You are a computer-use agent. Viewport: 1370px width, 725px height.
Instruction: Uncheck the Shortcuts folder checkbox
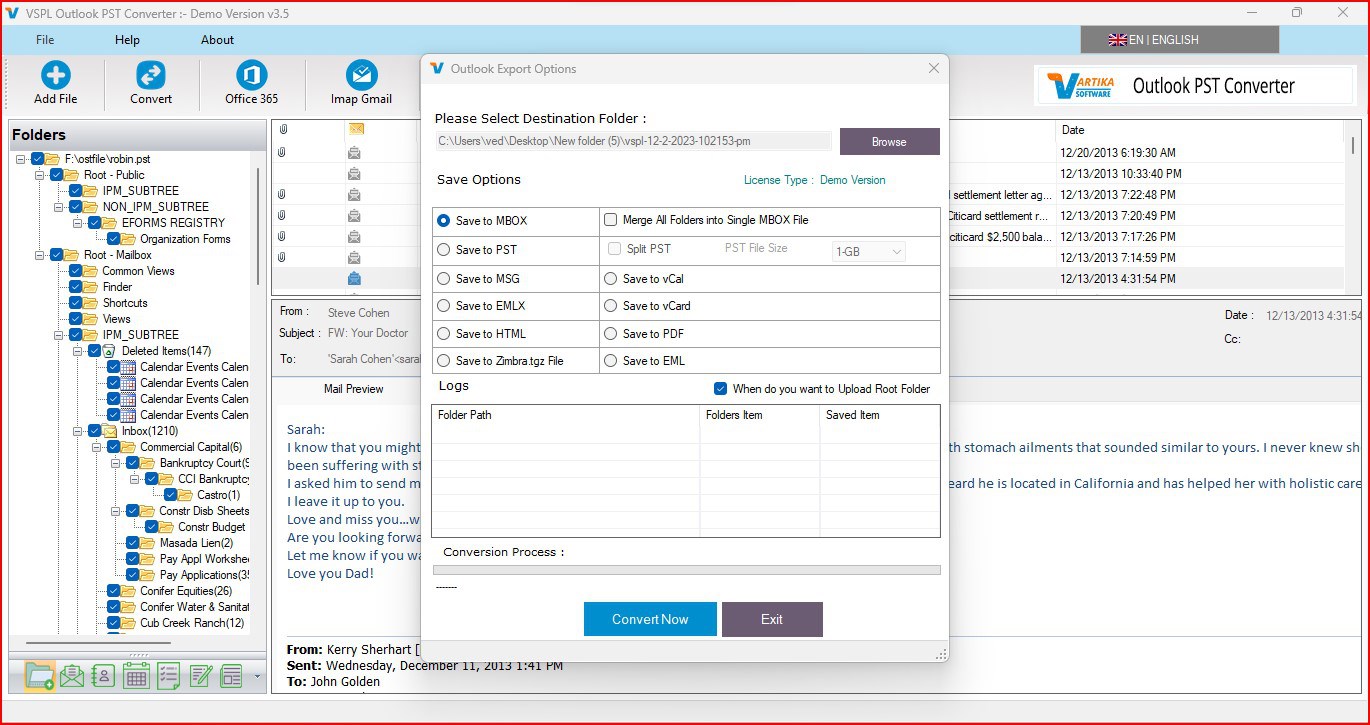click(x=76, y=303)
